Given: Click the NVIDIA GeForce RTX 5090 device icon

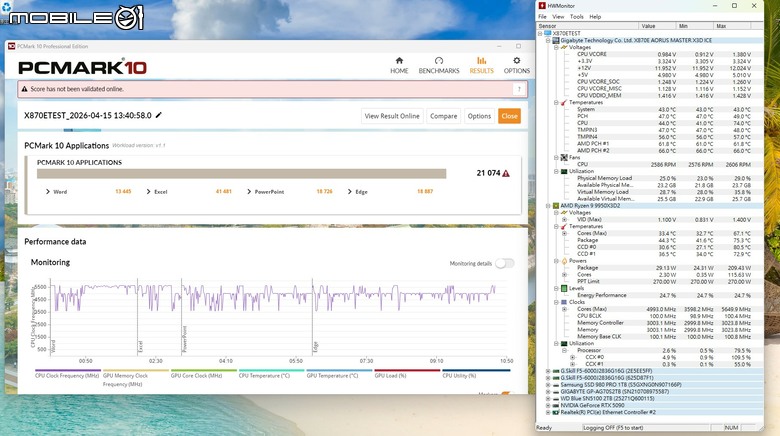Looking at the screenshot, I should coord(556,406).
